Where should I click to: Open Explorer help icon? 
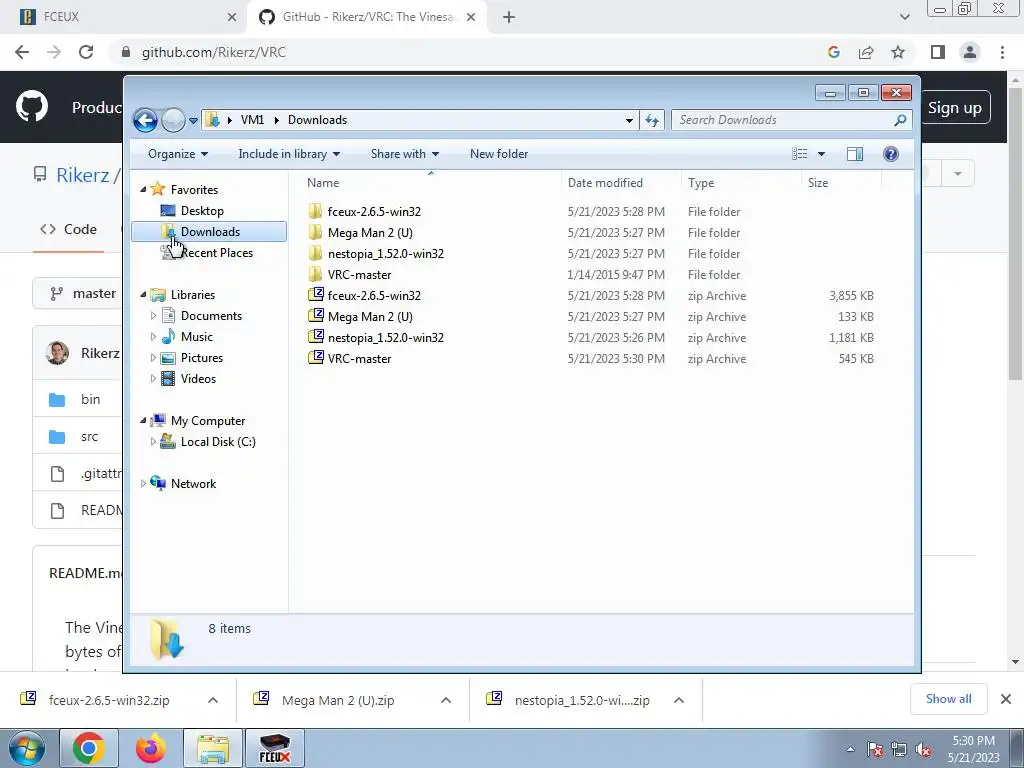coord(891,154)
